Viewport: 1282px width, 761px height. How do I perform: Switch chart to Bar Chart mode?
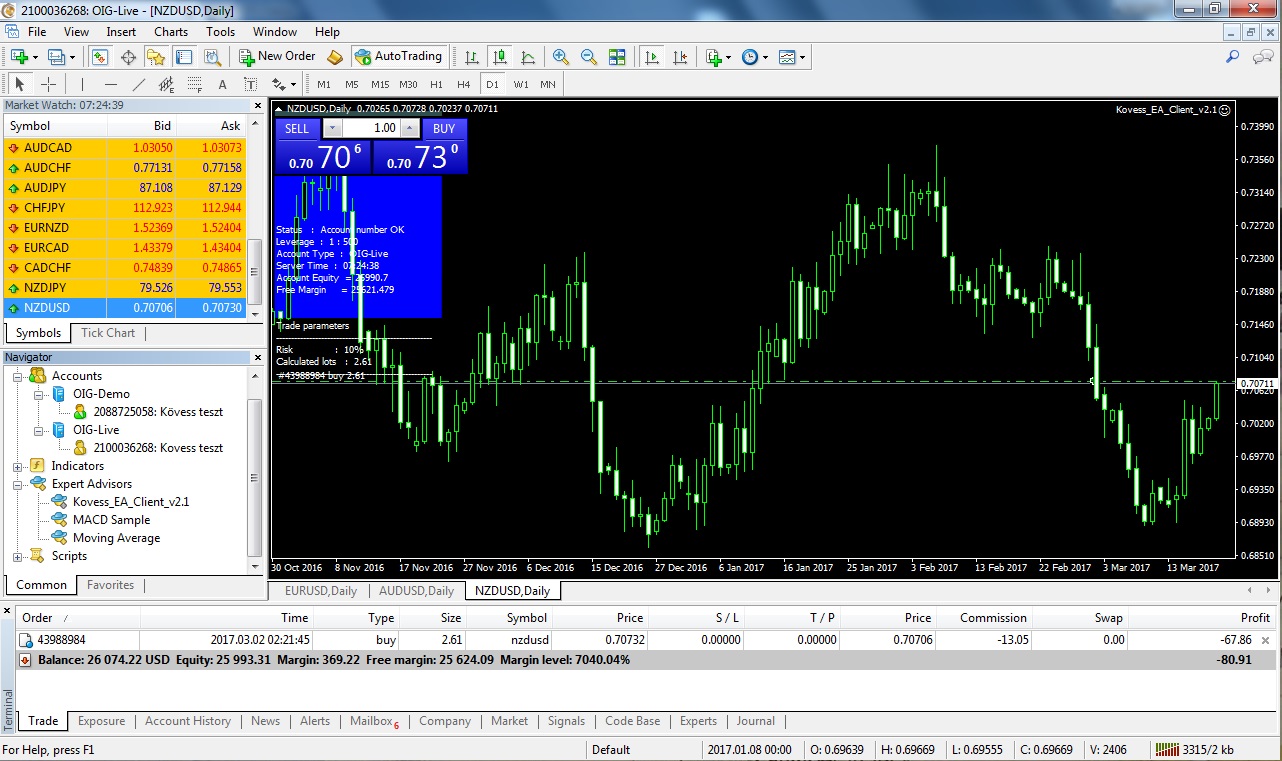coord(471,57)
